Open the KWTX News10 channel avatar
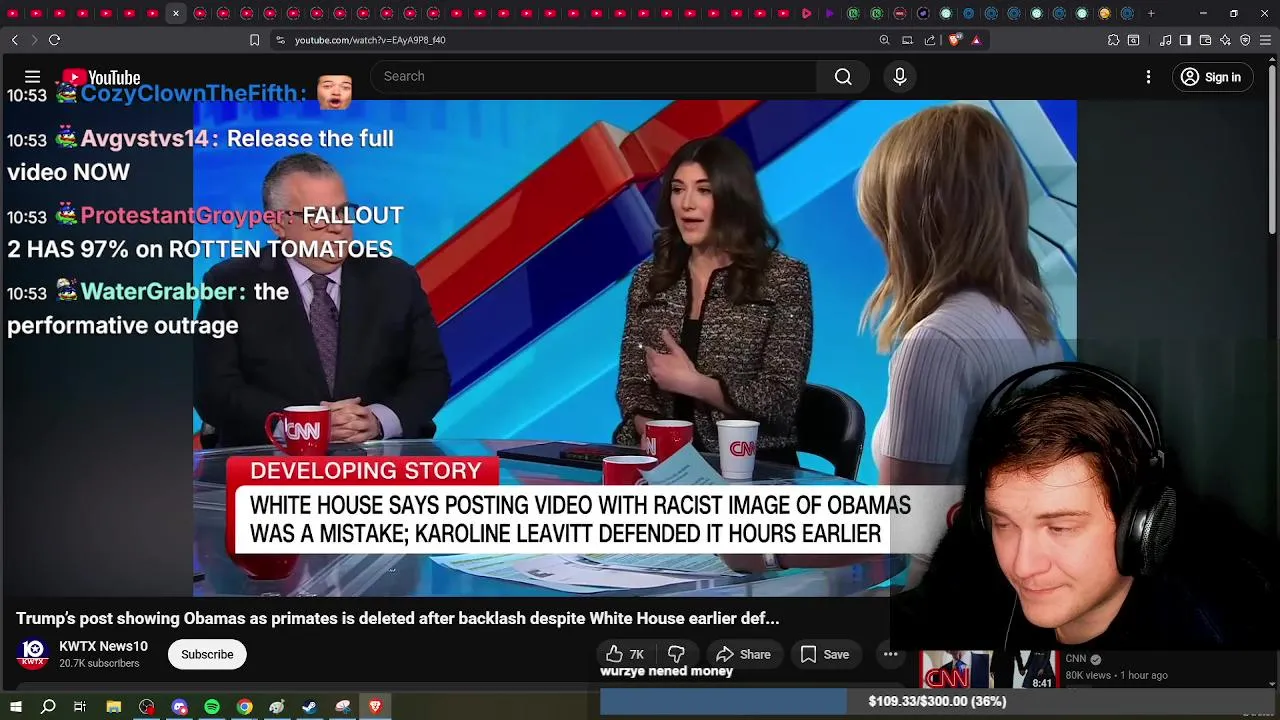Screen dimensions: 1280x720 33,654
